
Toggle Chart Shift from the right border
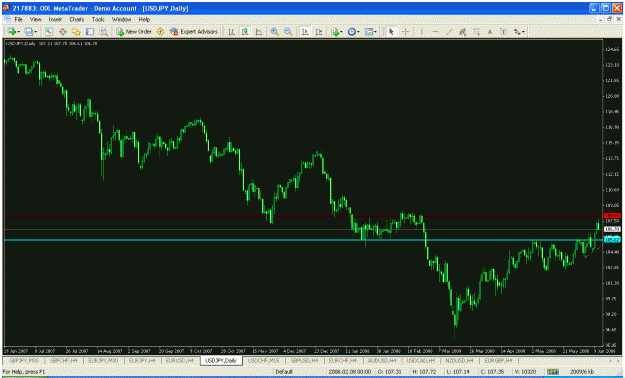(319, 32)
